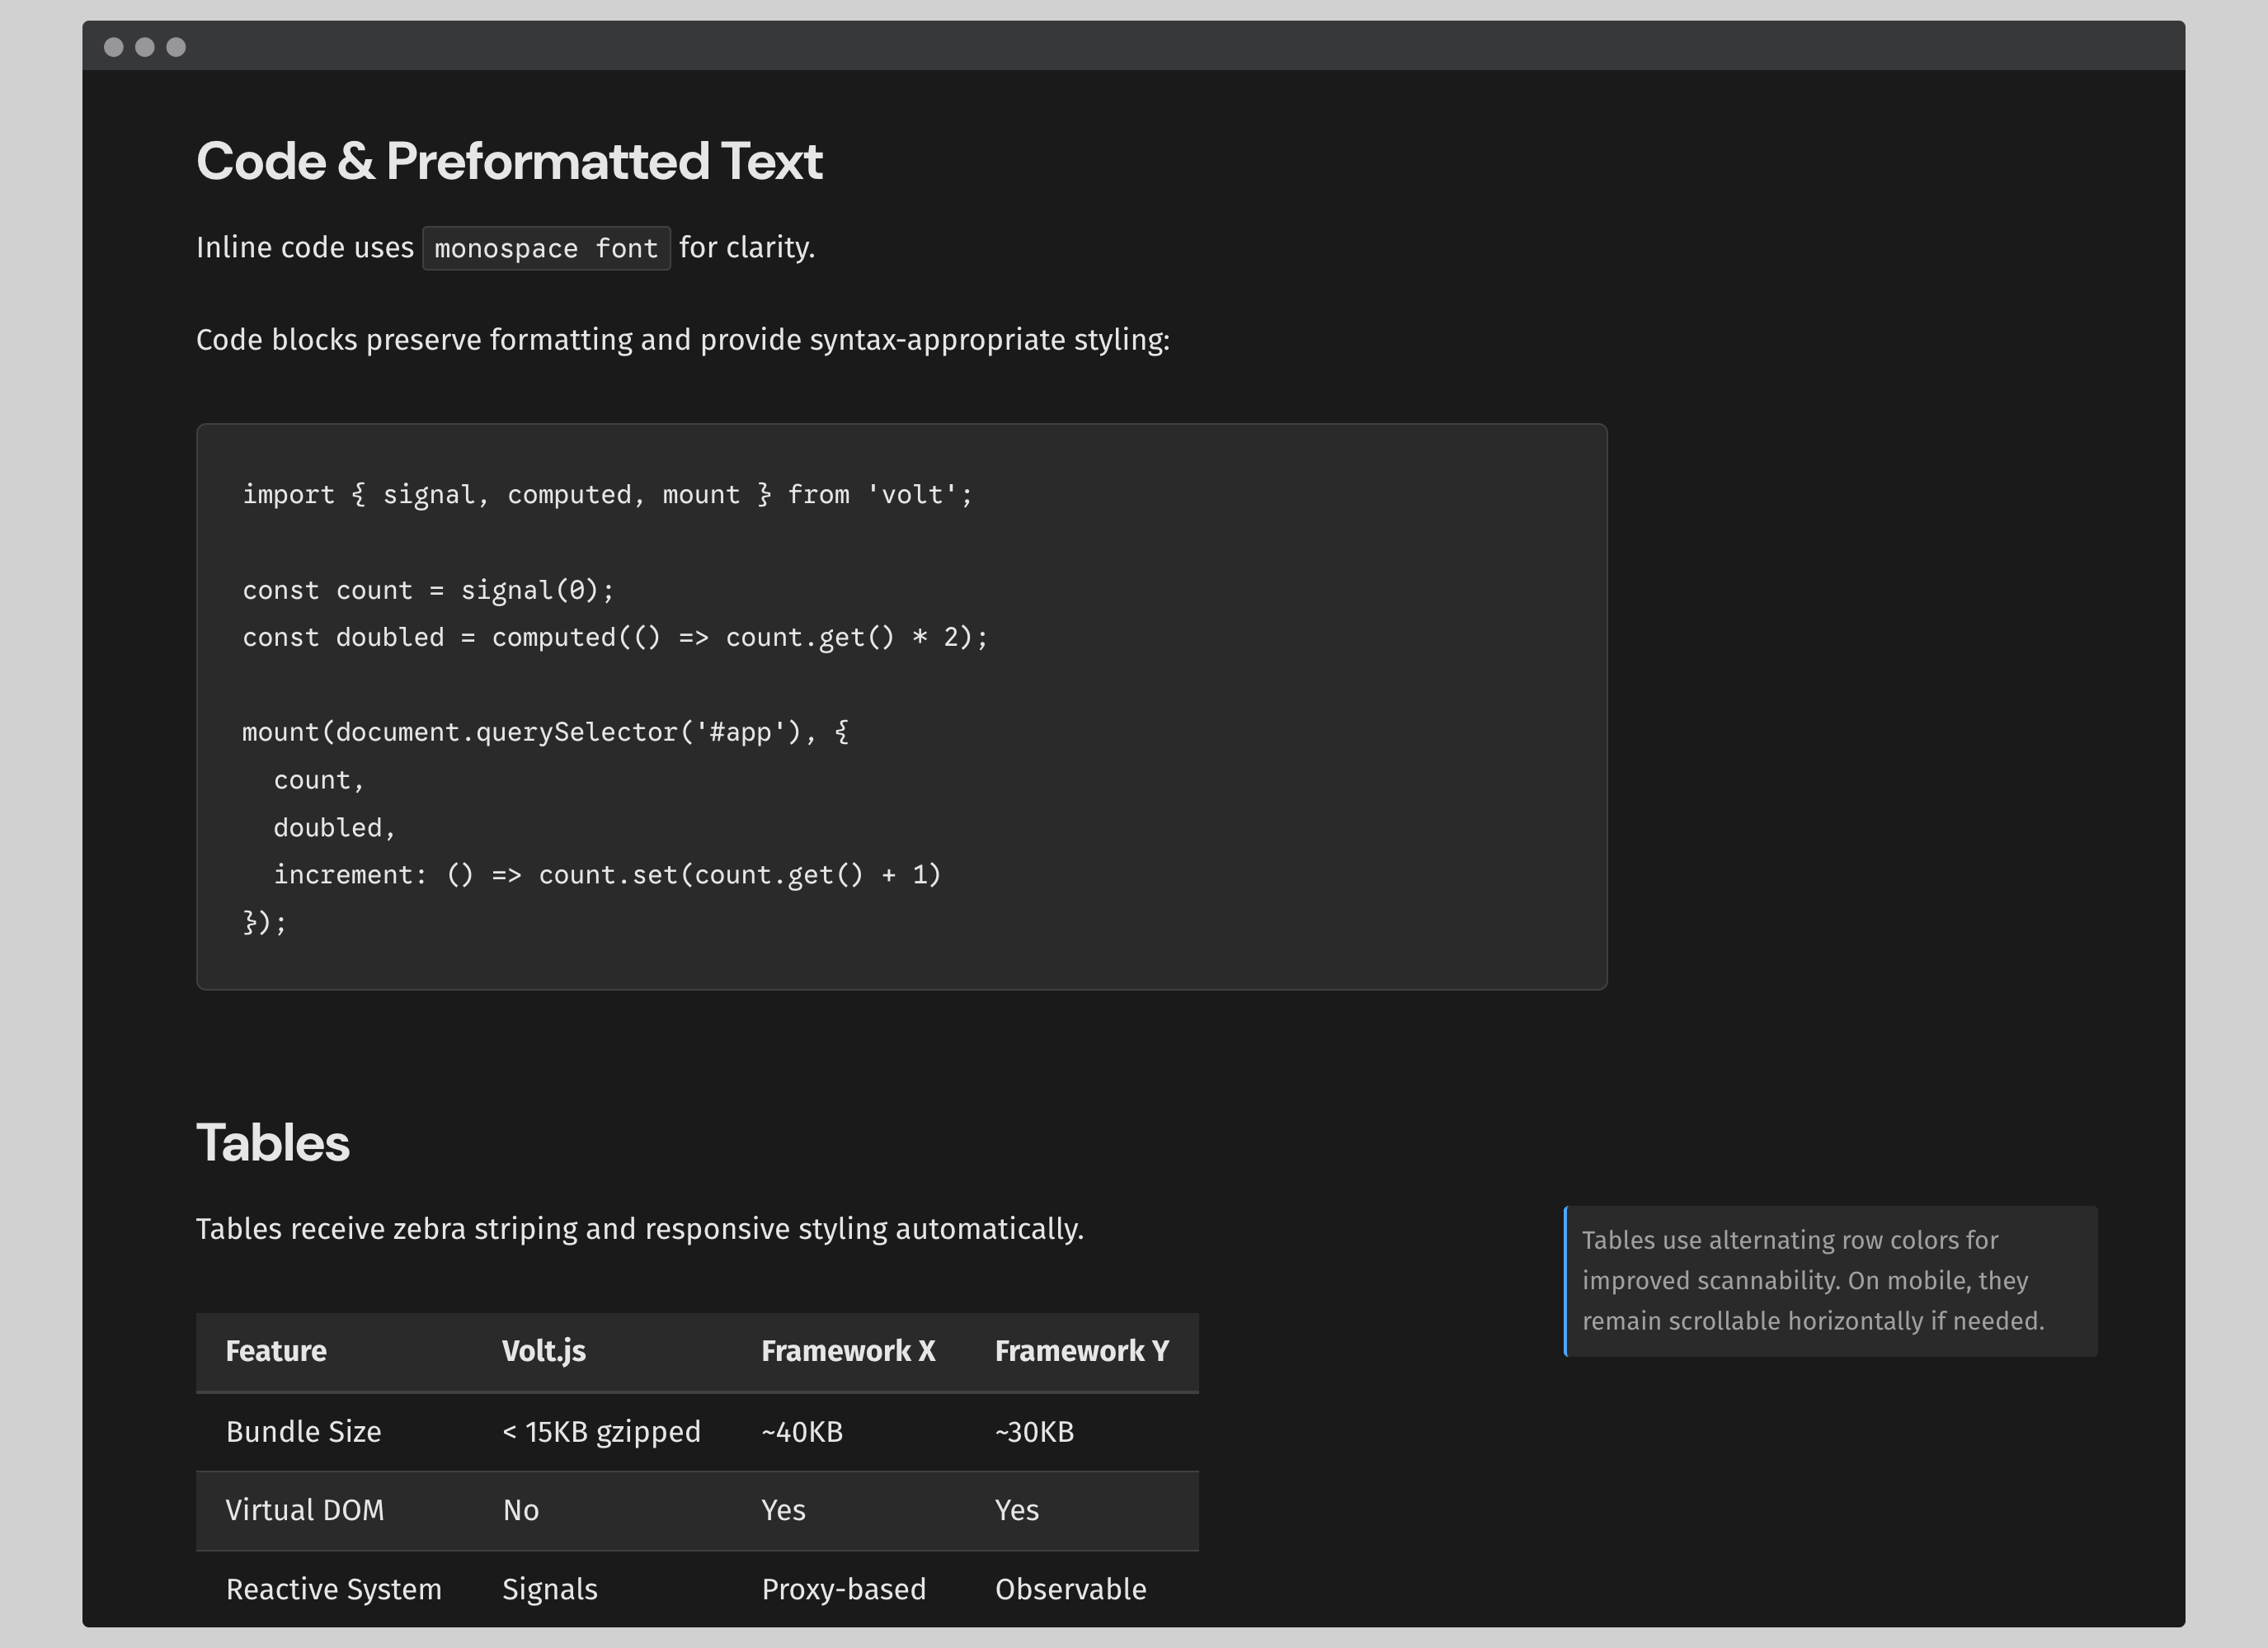This screenshot has height=1648, width=2268.
Task: Click the 'Tables' section heading
Action: pyautogui.click(x=272, y=1142)
